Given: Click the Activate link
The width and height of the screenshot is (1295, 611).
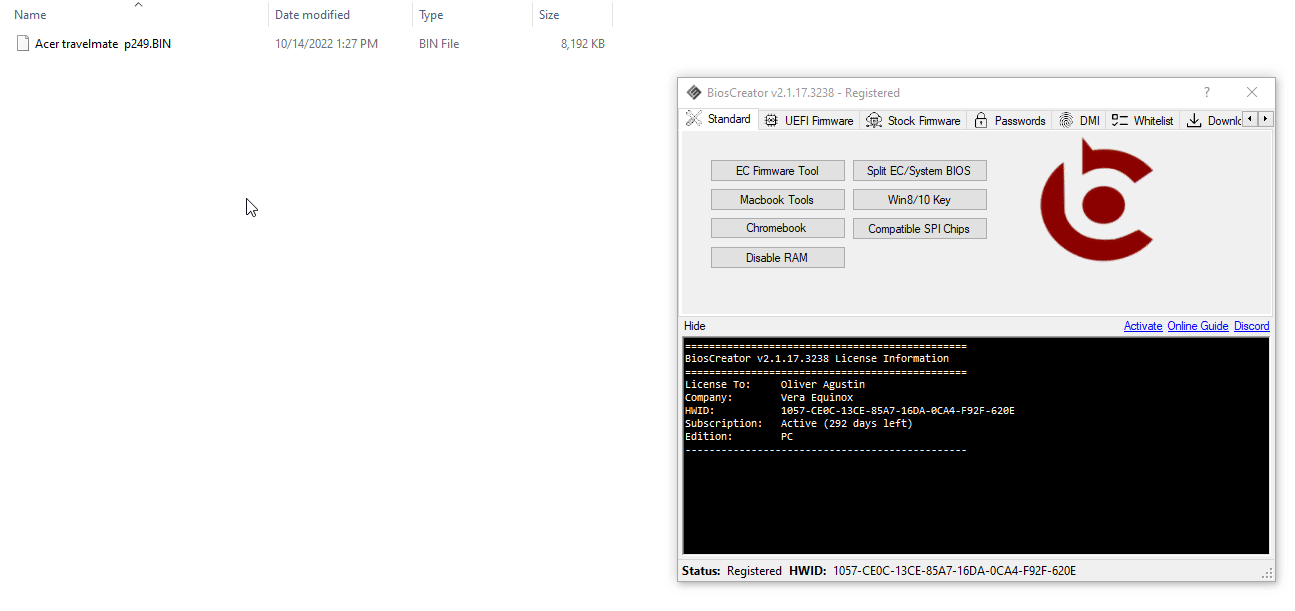Looking at the screenshot, I should tap(1143, 326).
